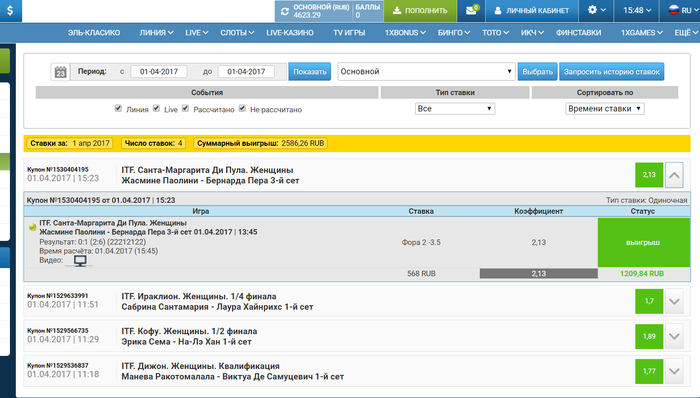Click the start date field 01-04-2017

click(158, 71)
